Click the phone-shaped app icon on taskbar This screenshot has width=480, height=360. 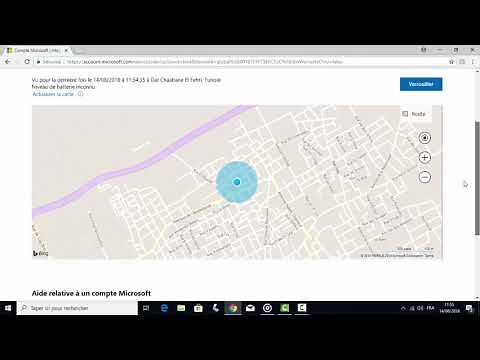[216, 308]
